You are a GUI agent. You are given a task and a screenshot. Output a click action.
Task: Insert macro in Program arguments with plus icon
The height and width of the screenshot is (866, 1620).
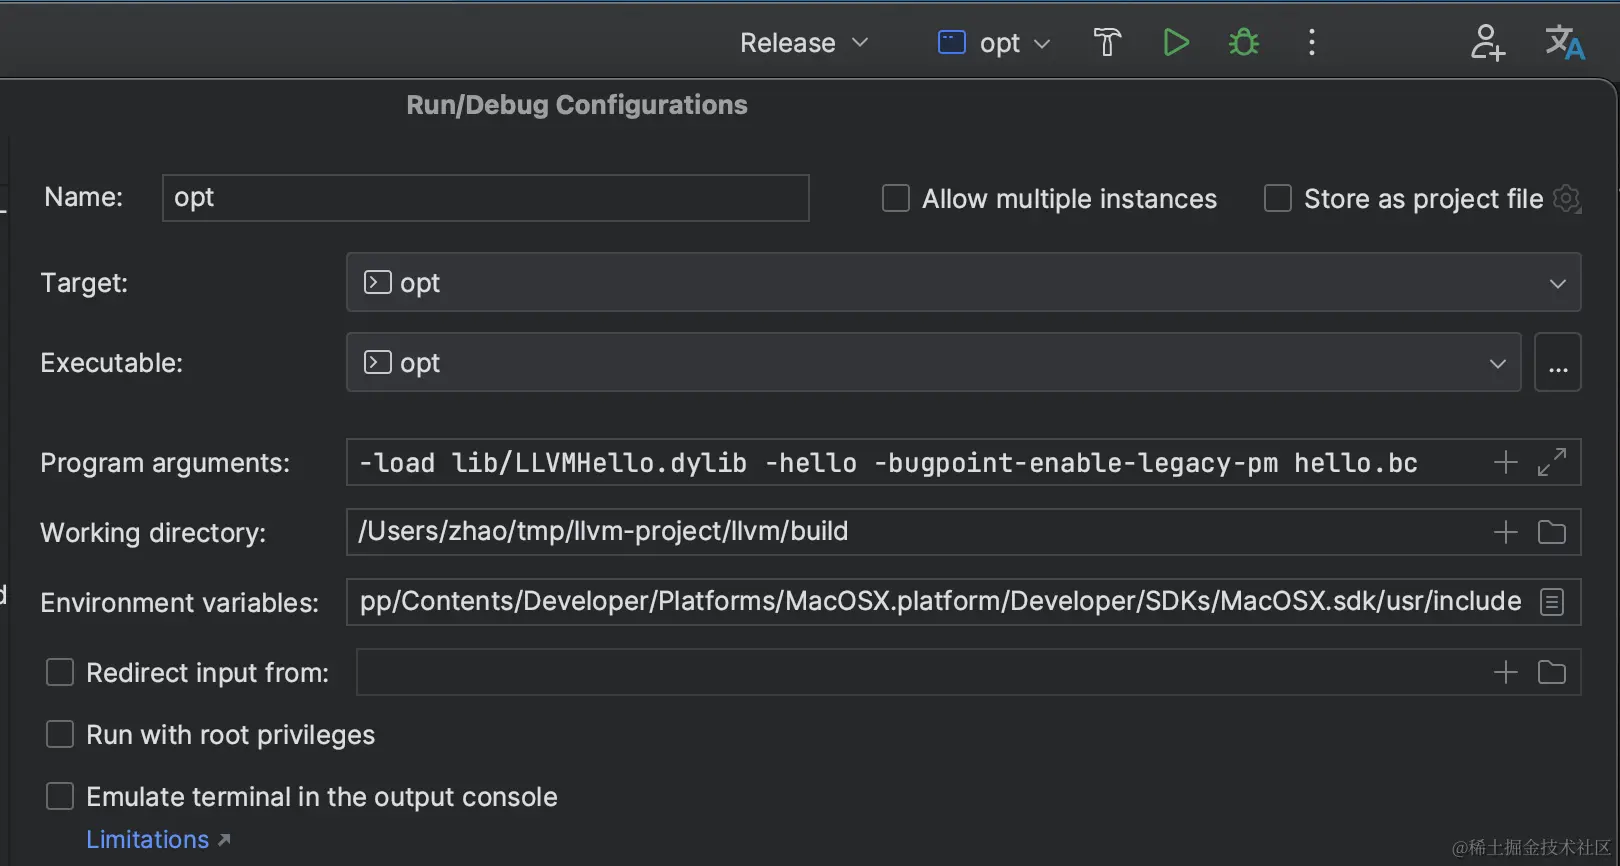pyautogui.click(x=1505, y=462)
